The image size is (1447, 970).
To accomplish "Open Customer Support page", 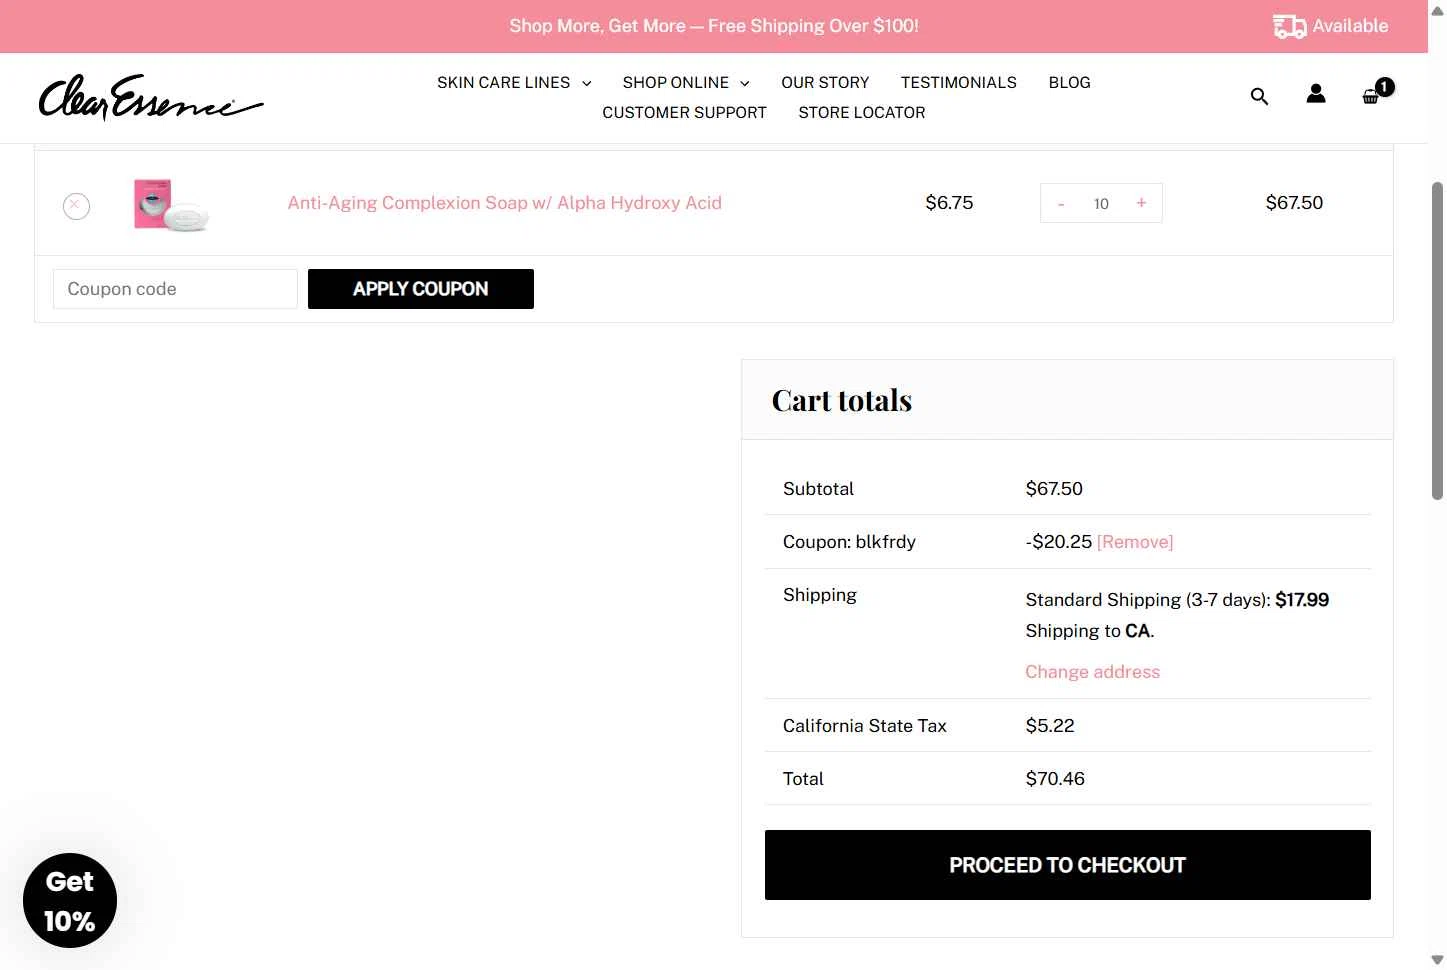I will click(684, 113).
